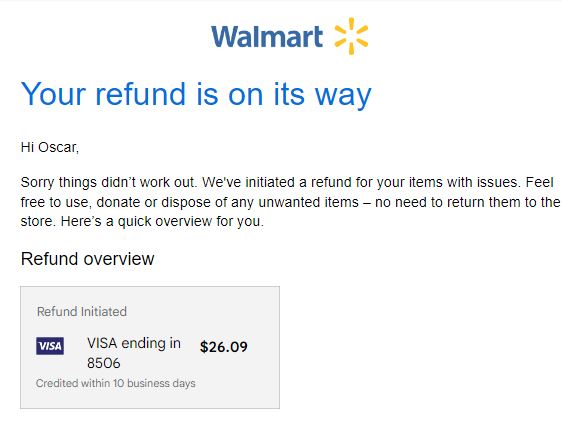This screenshot has height=439, width=562.
Task: Click the word "refund" in the headline
Action: pos(140,94)
